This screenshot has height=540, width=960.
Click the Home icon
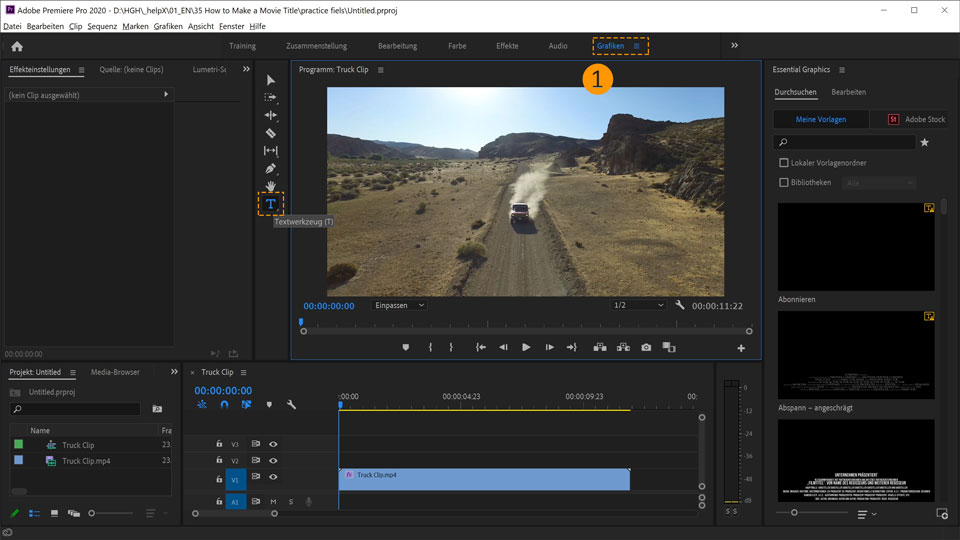click(17, 46)
